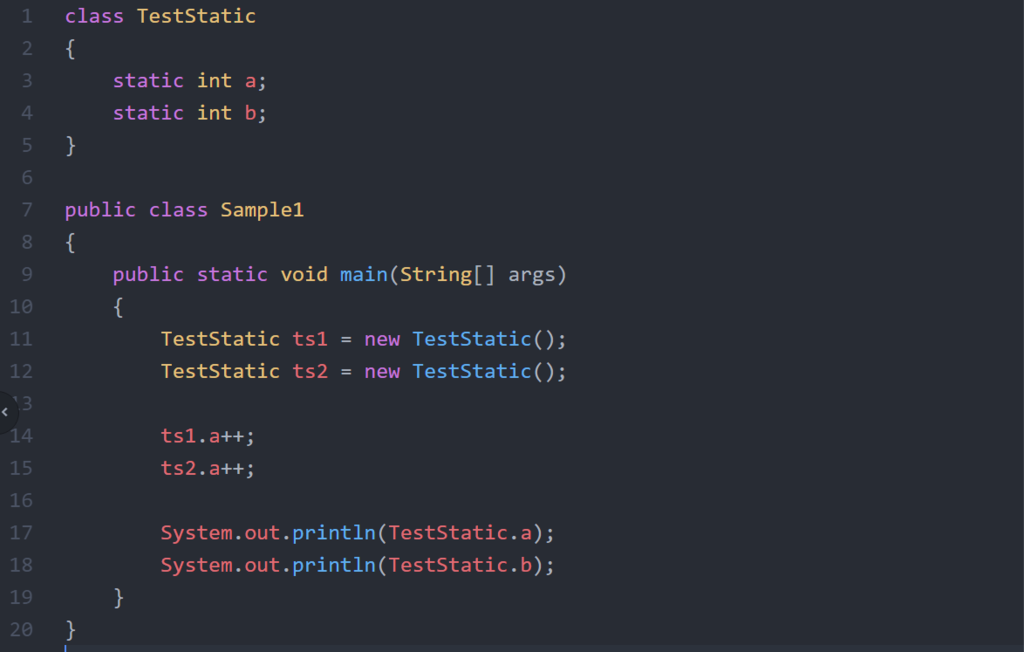Place cursor on TestStatic class name
This screenshot has width=1024, height=652.
click(196, 16)
